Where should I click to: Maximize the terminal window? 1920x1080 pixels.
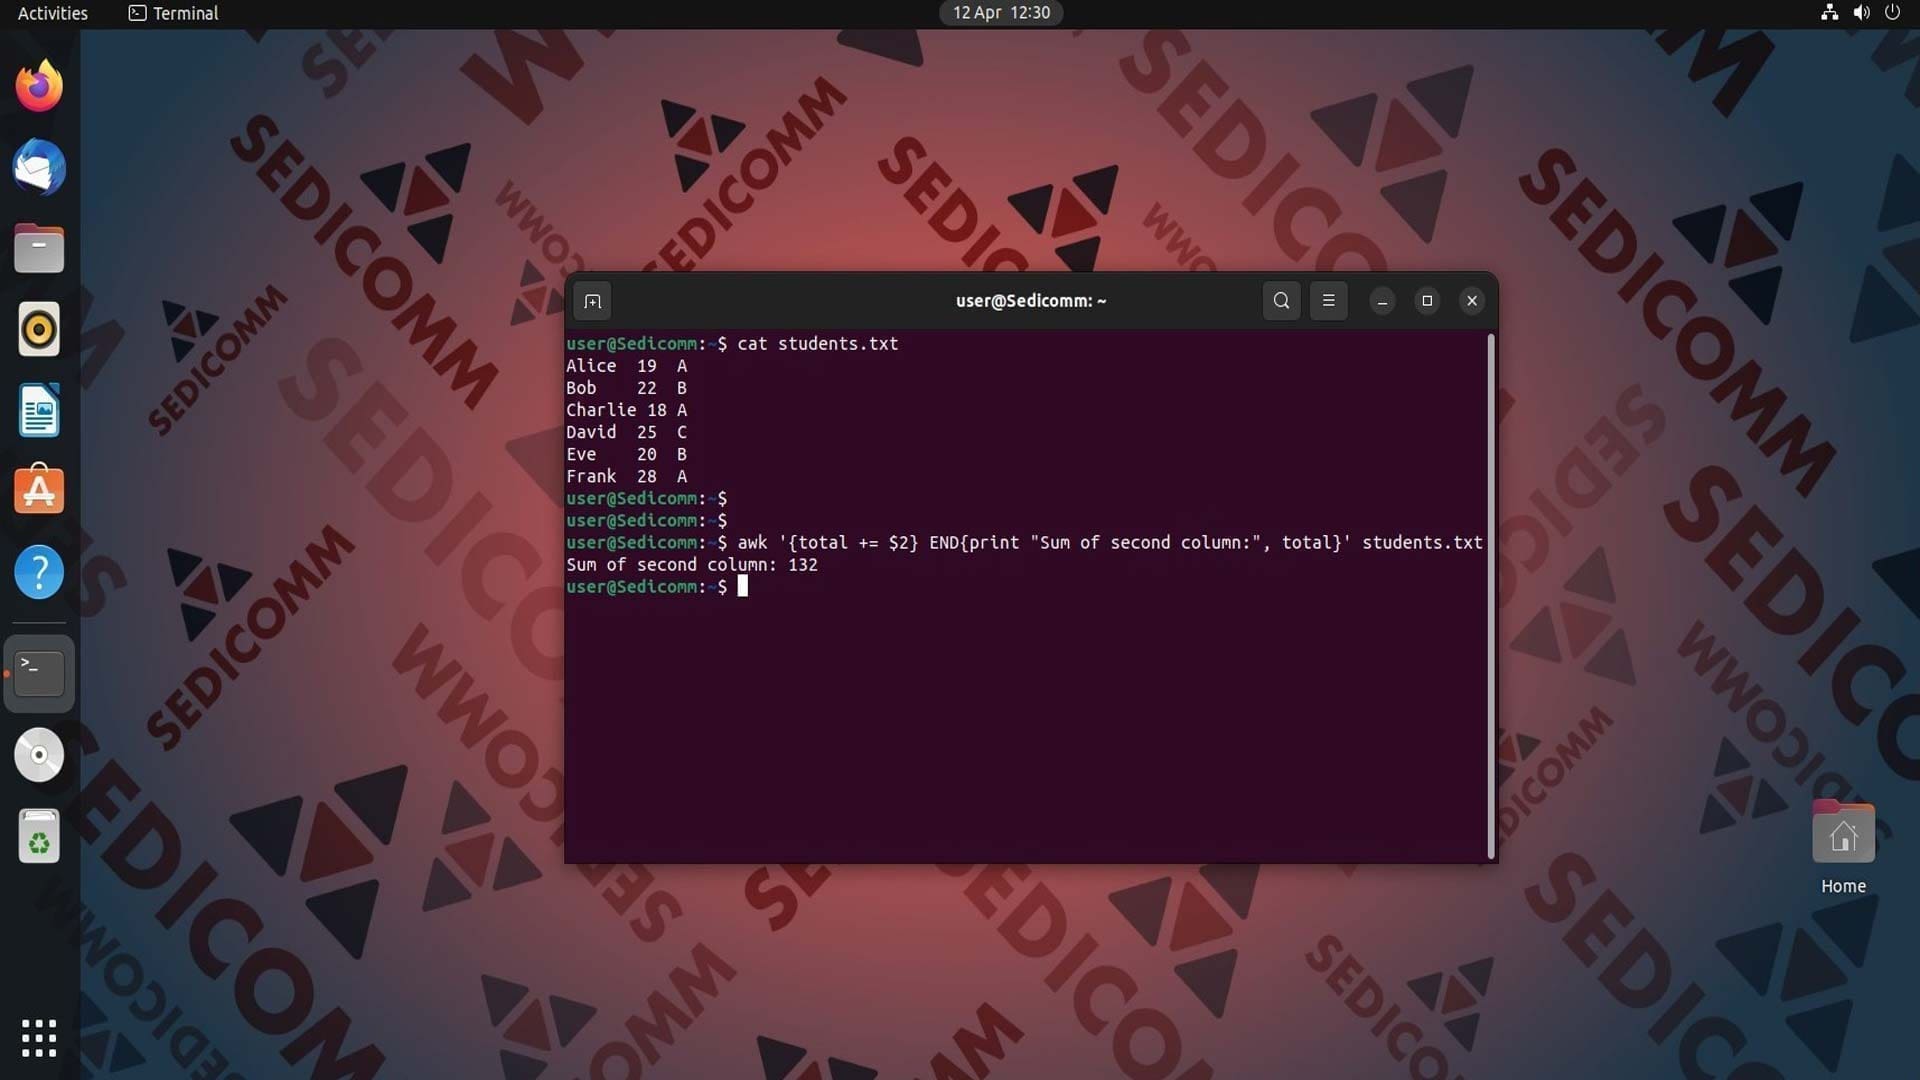[x=1427, y=301]
